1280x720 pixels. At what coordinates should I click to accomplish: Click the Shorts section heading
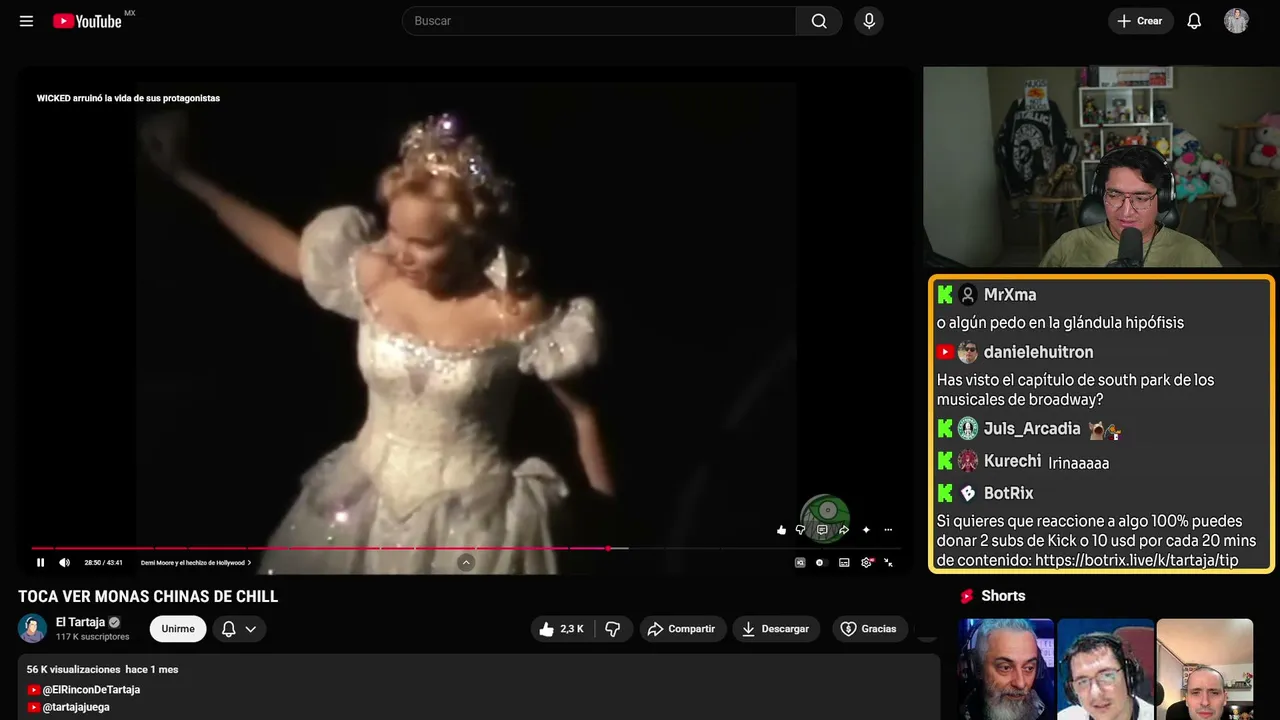[x=1003, y=596]
